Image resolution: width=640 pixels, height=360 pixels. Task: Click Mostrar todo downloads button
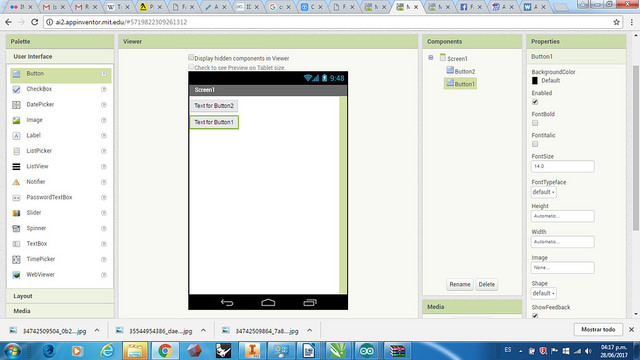[598, 329]
